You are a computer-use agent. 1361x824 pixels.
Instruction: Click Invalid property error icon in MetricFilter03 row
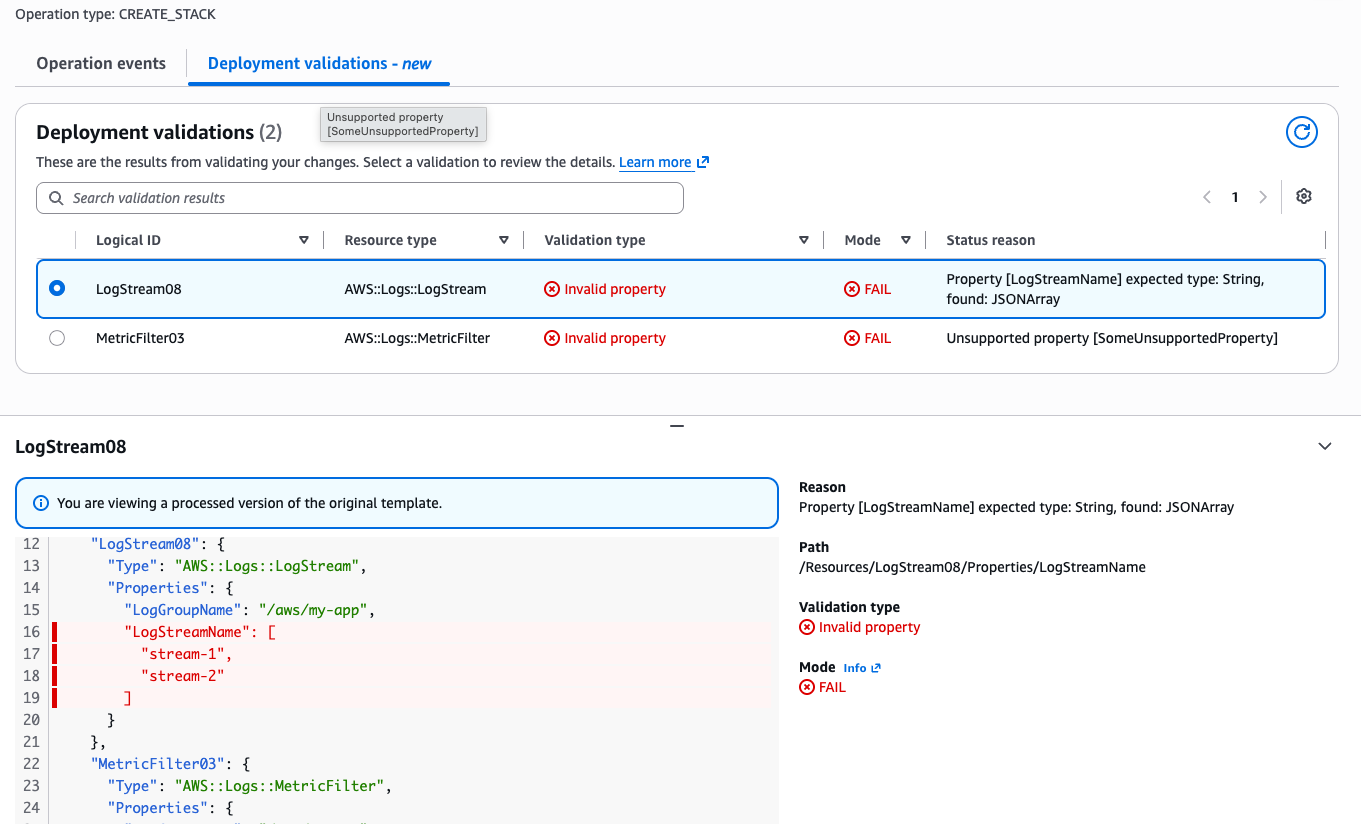[x=552, y=338]
